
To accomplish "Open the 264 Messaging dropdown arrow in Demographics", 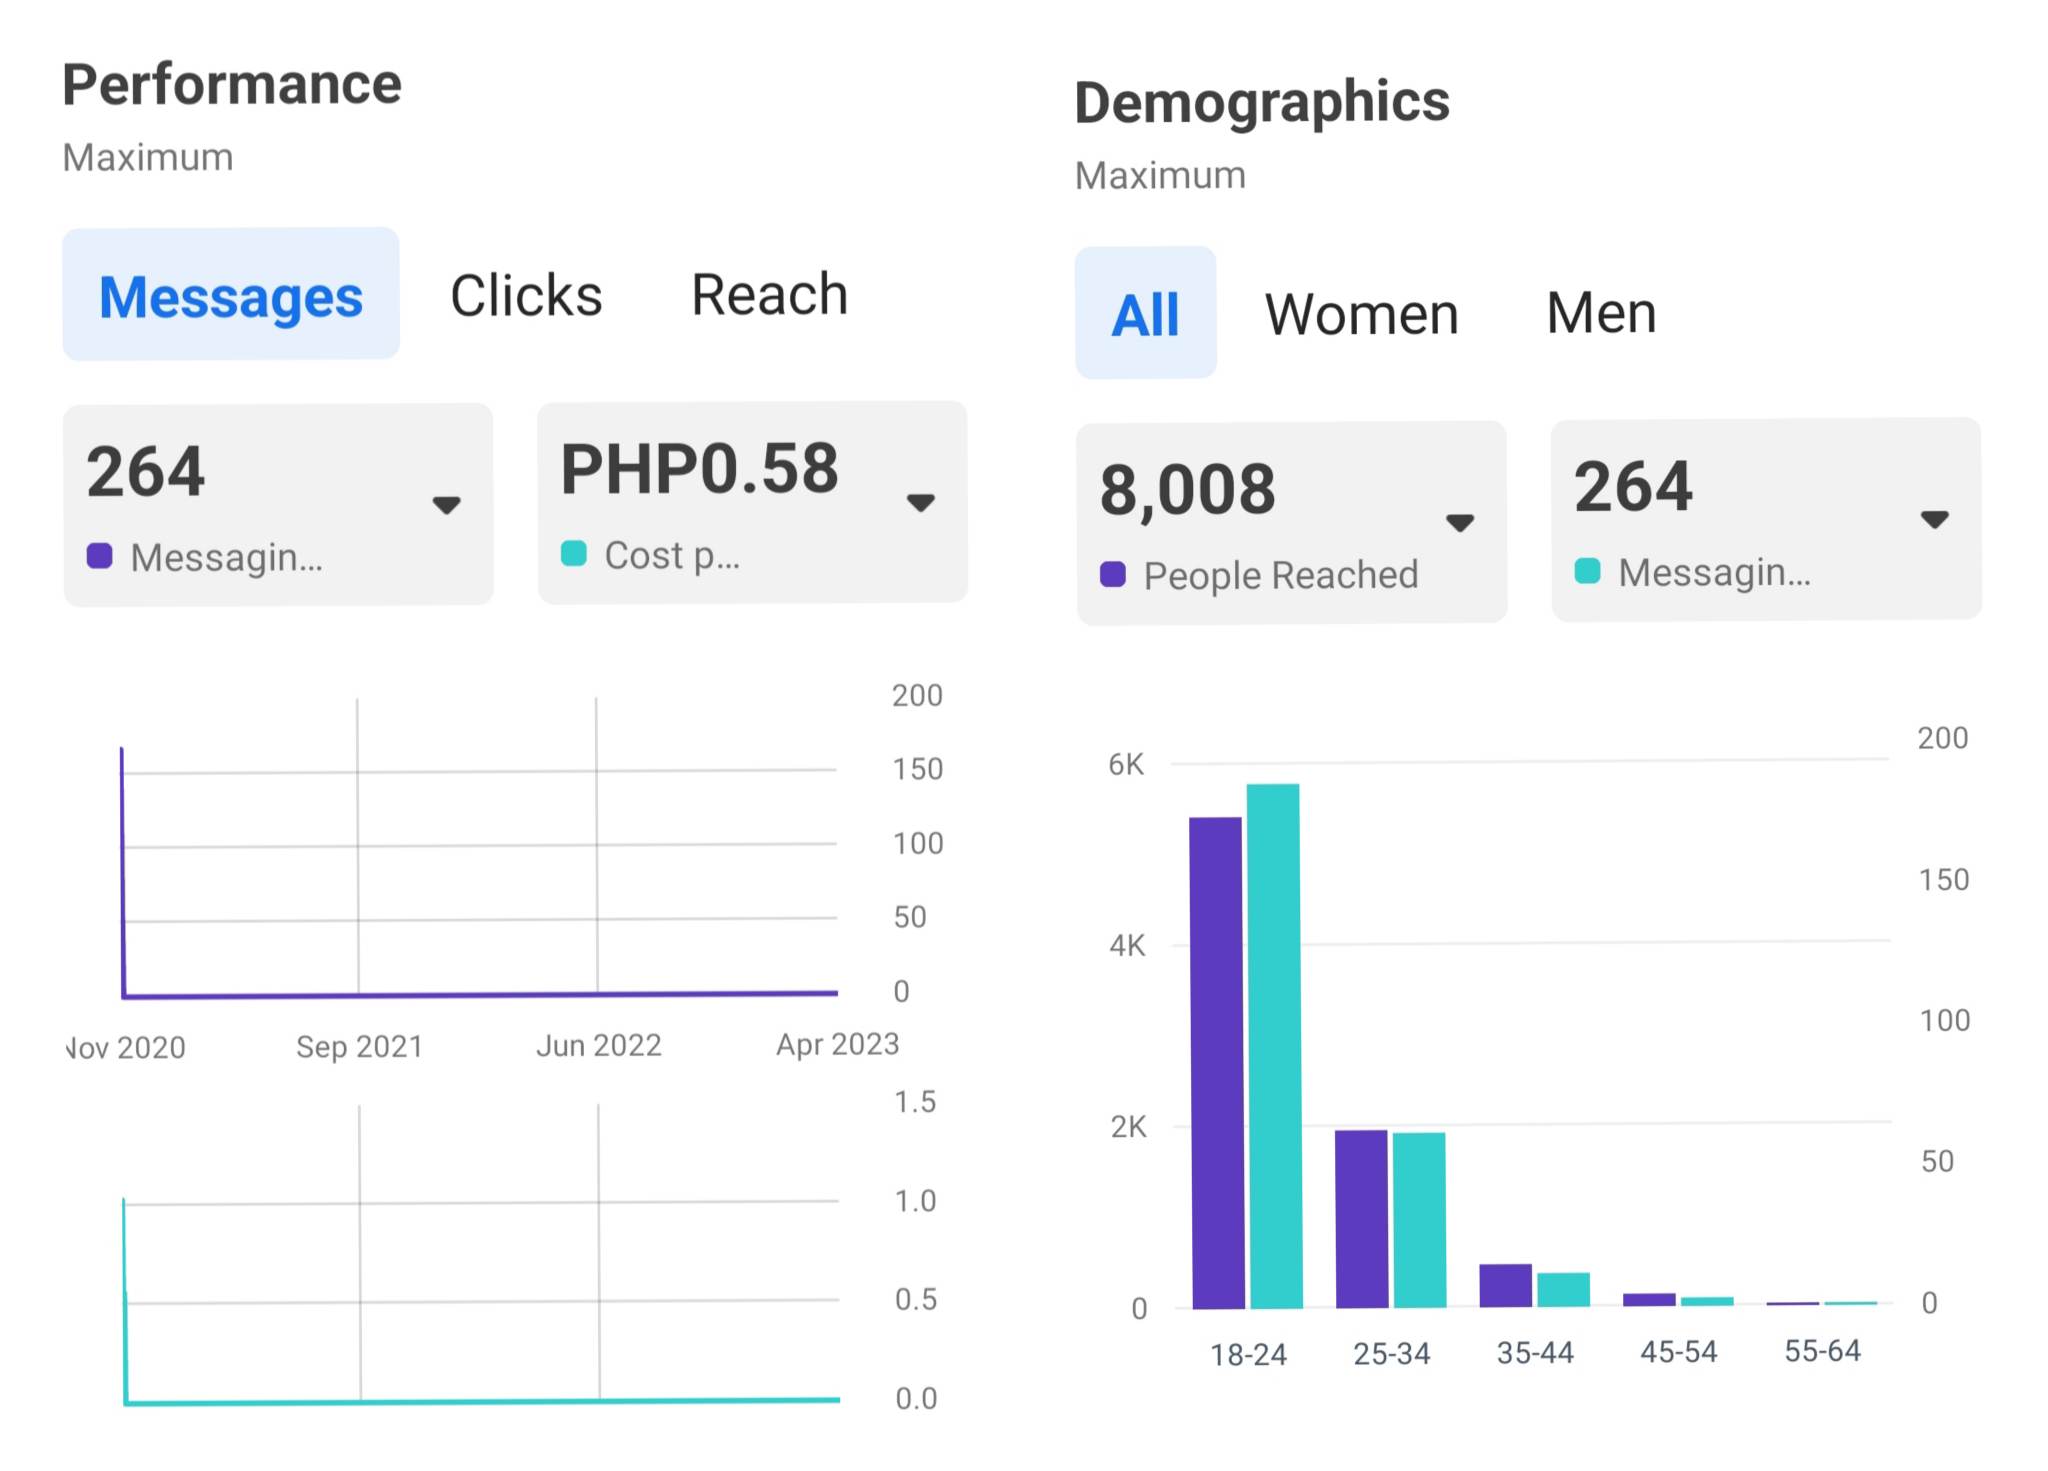I will [x=1934, y=519].
